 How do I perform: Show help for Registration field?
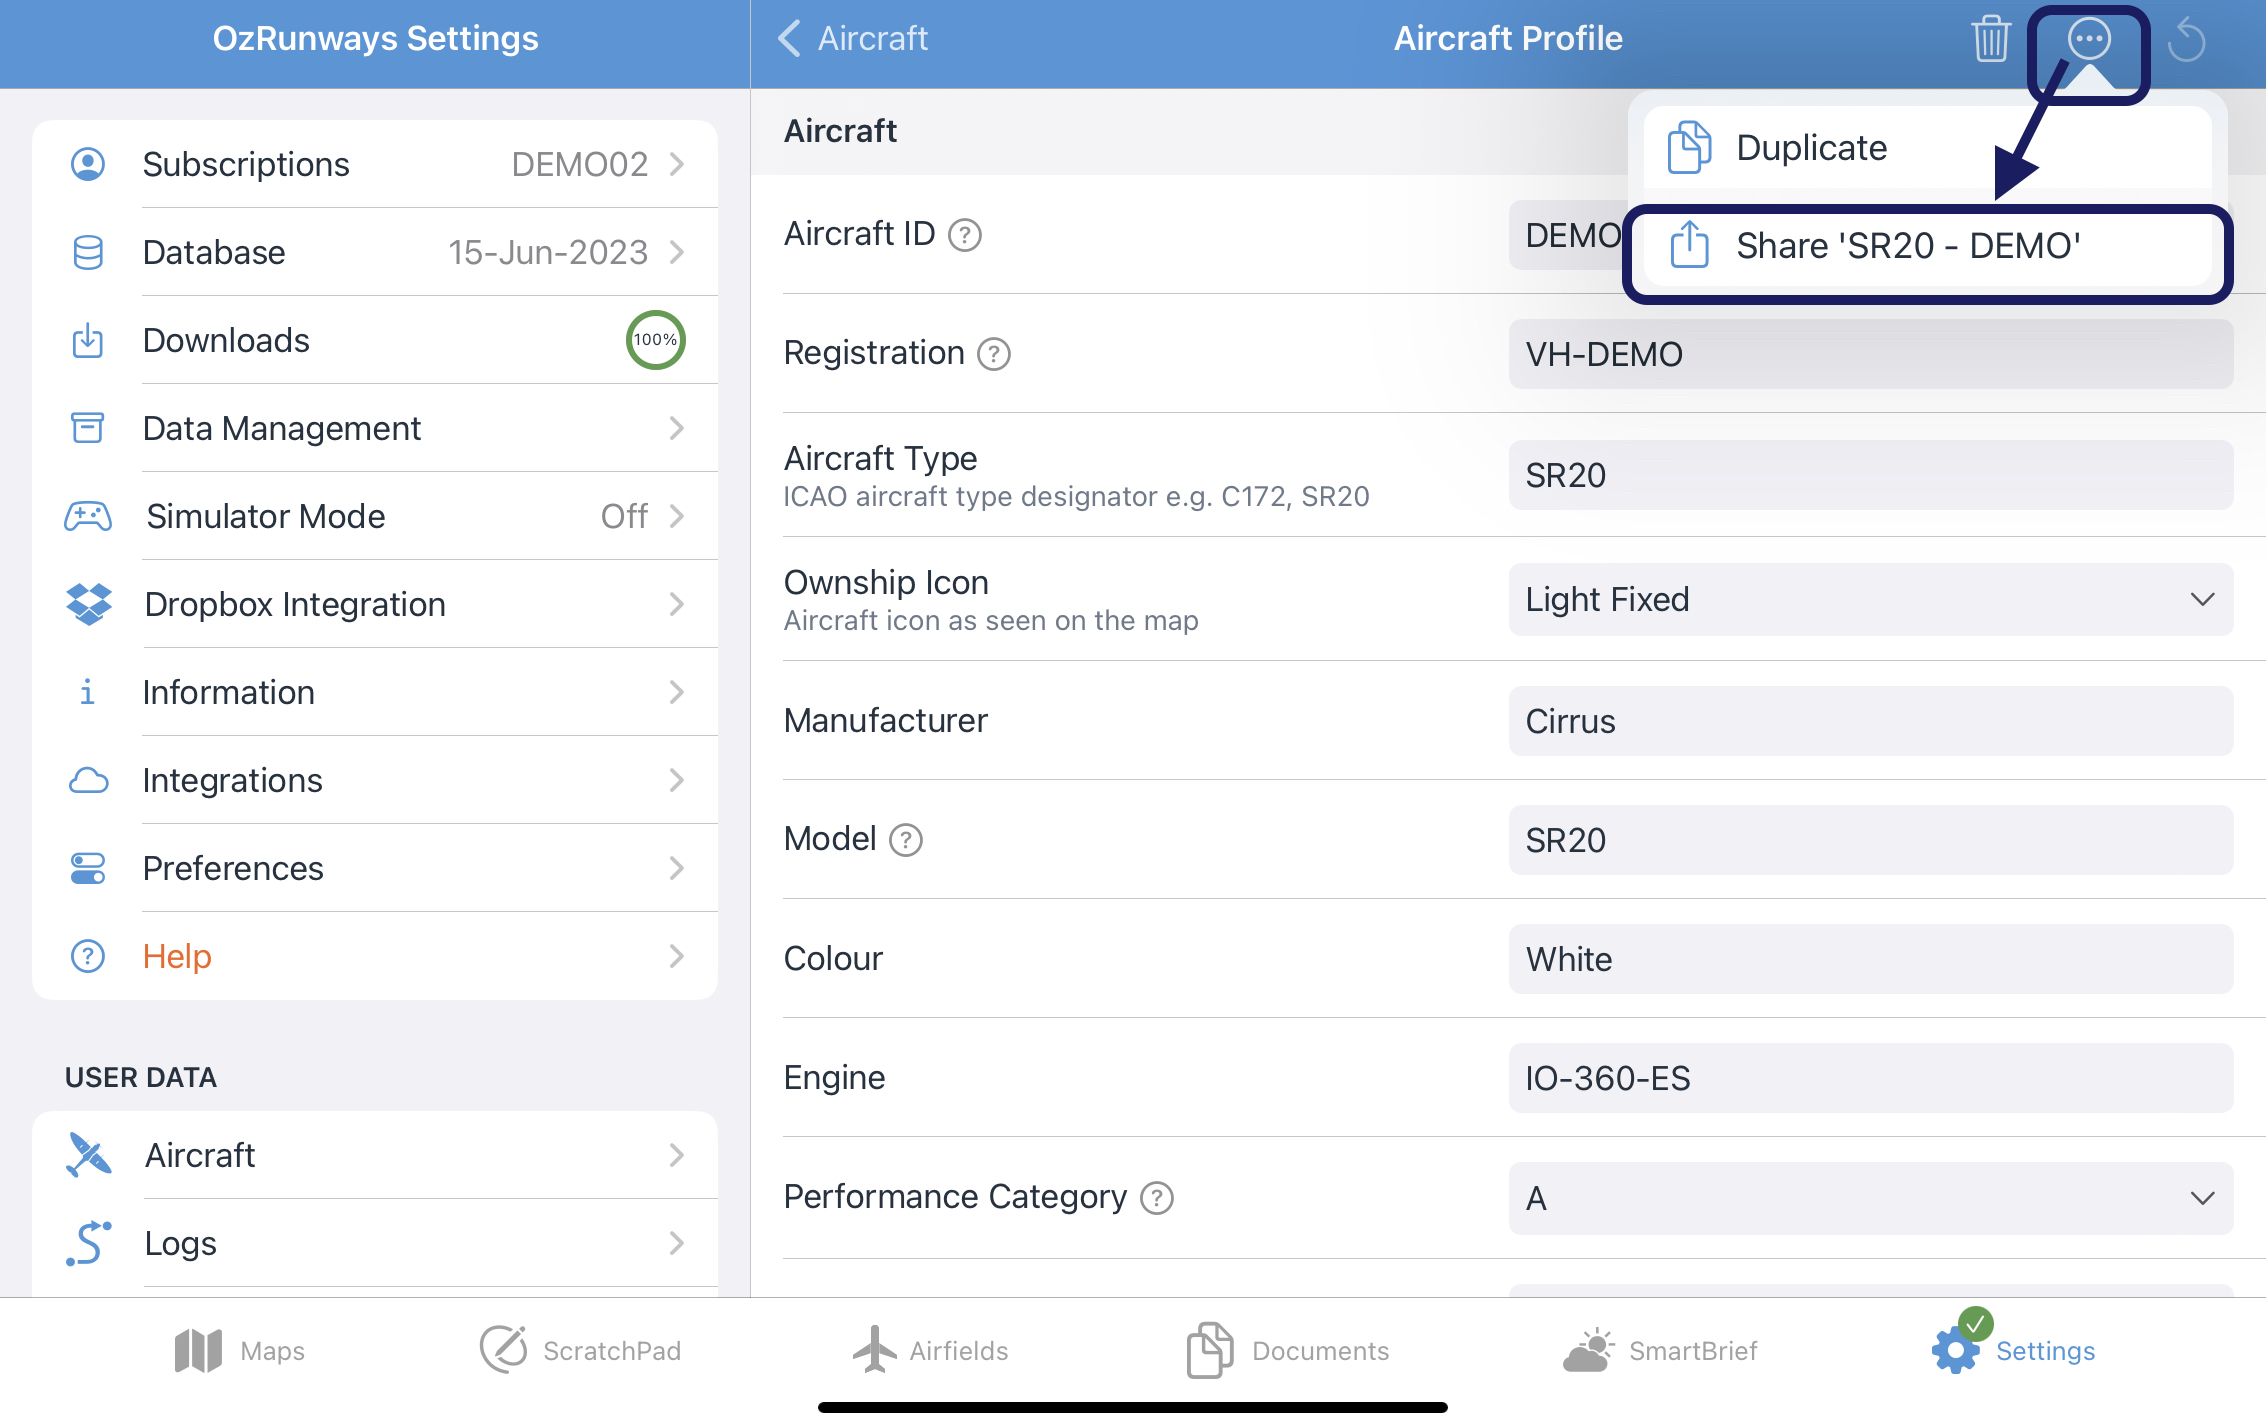(994, 354)
